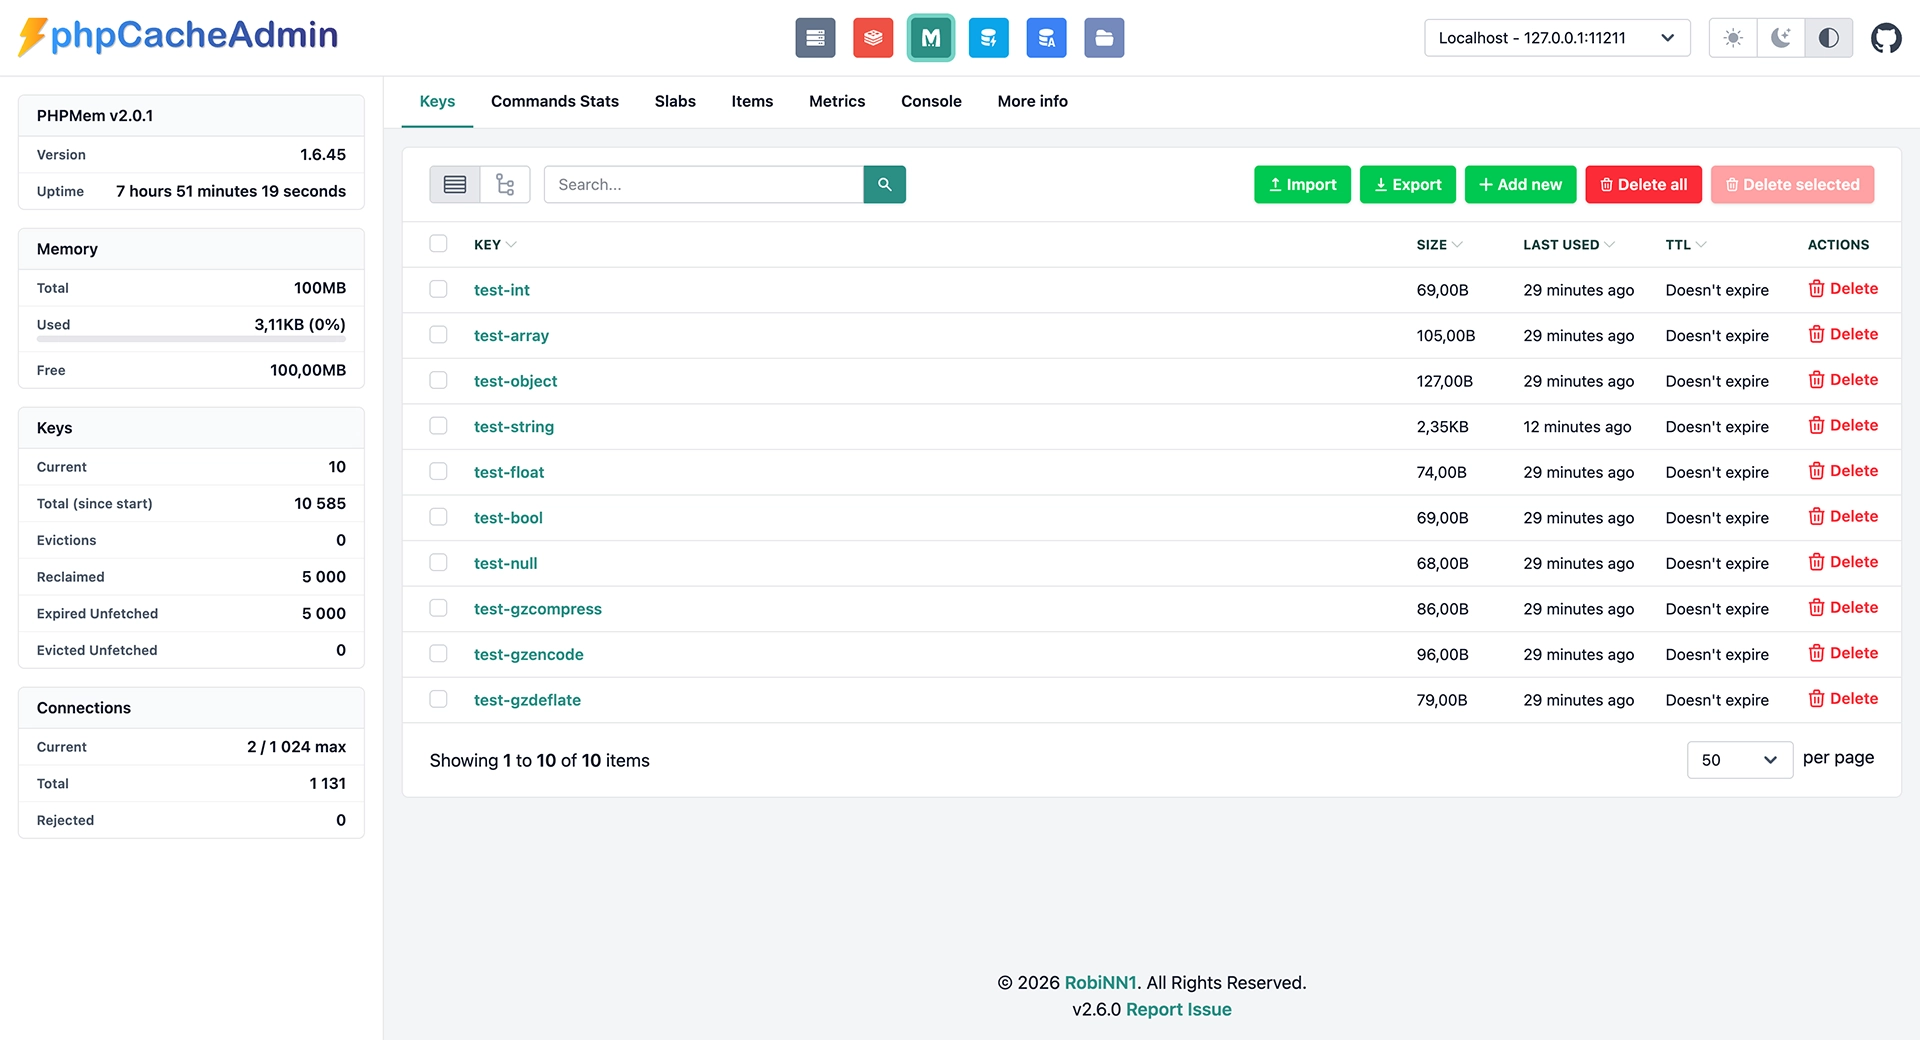1920x1040 pixels.
Task: Click trash icon for test-string
Action: coord(1816,425)
